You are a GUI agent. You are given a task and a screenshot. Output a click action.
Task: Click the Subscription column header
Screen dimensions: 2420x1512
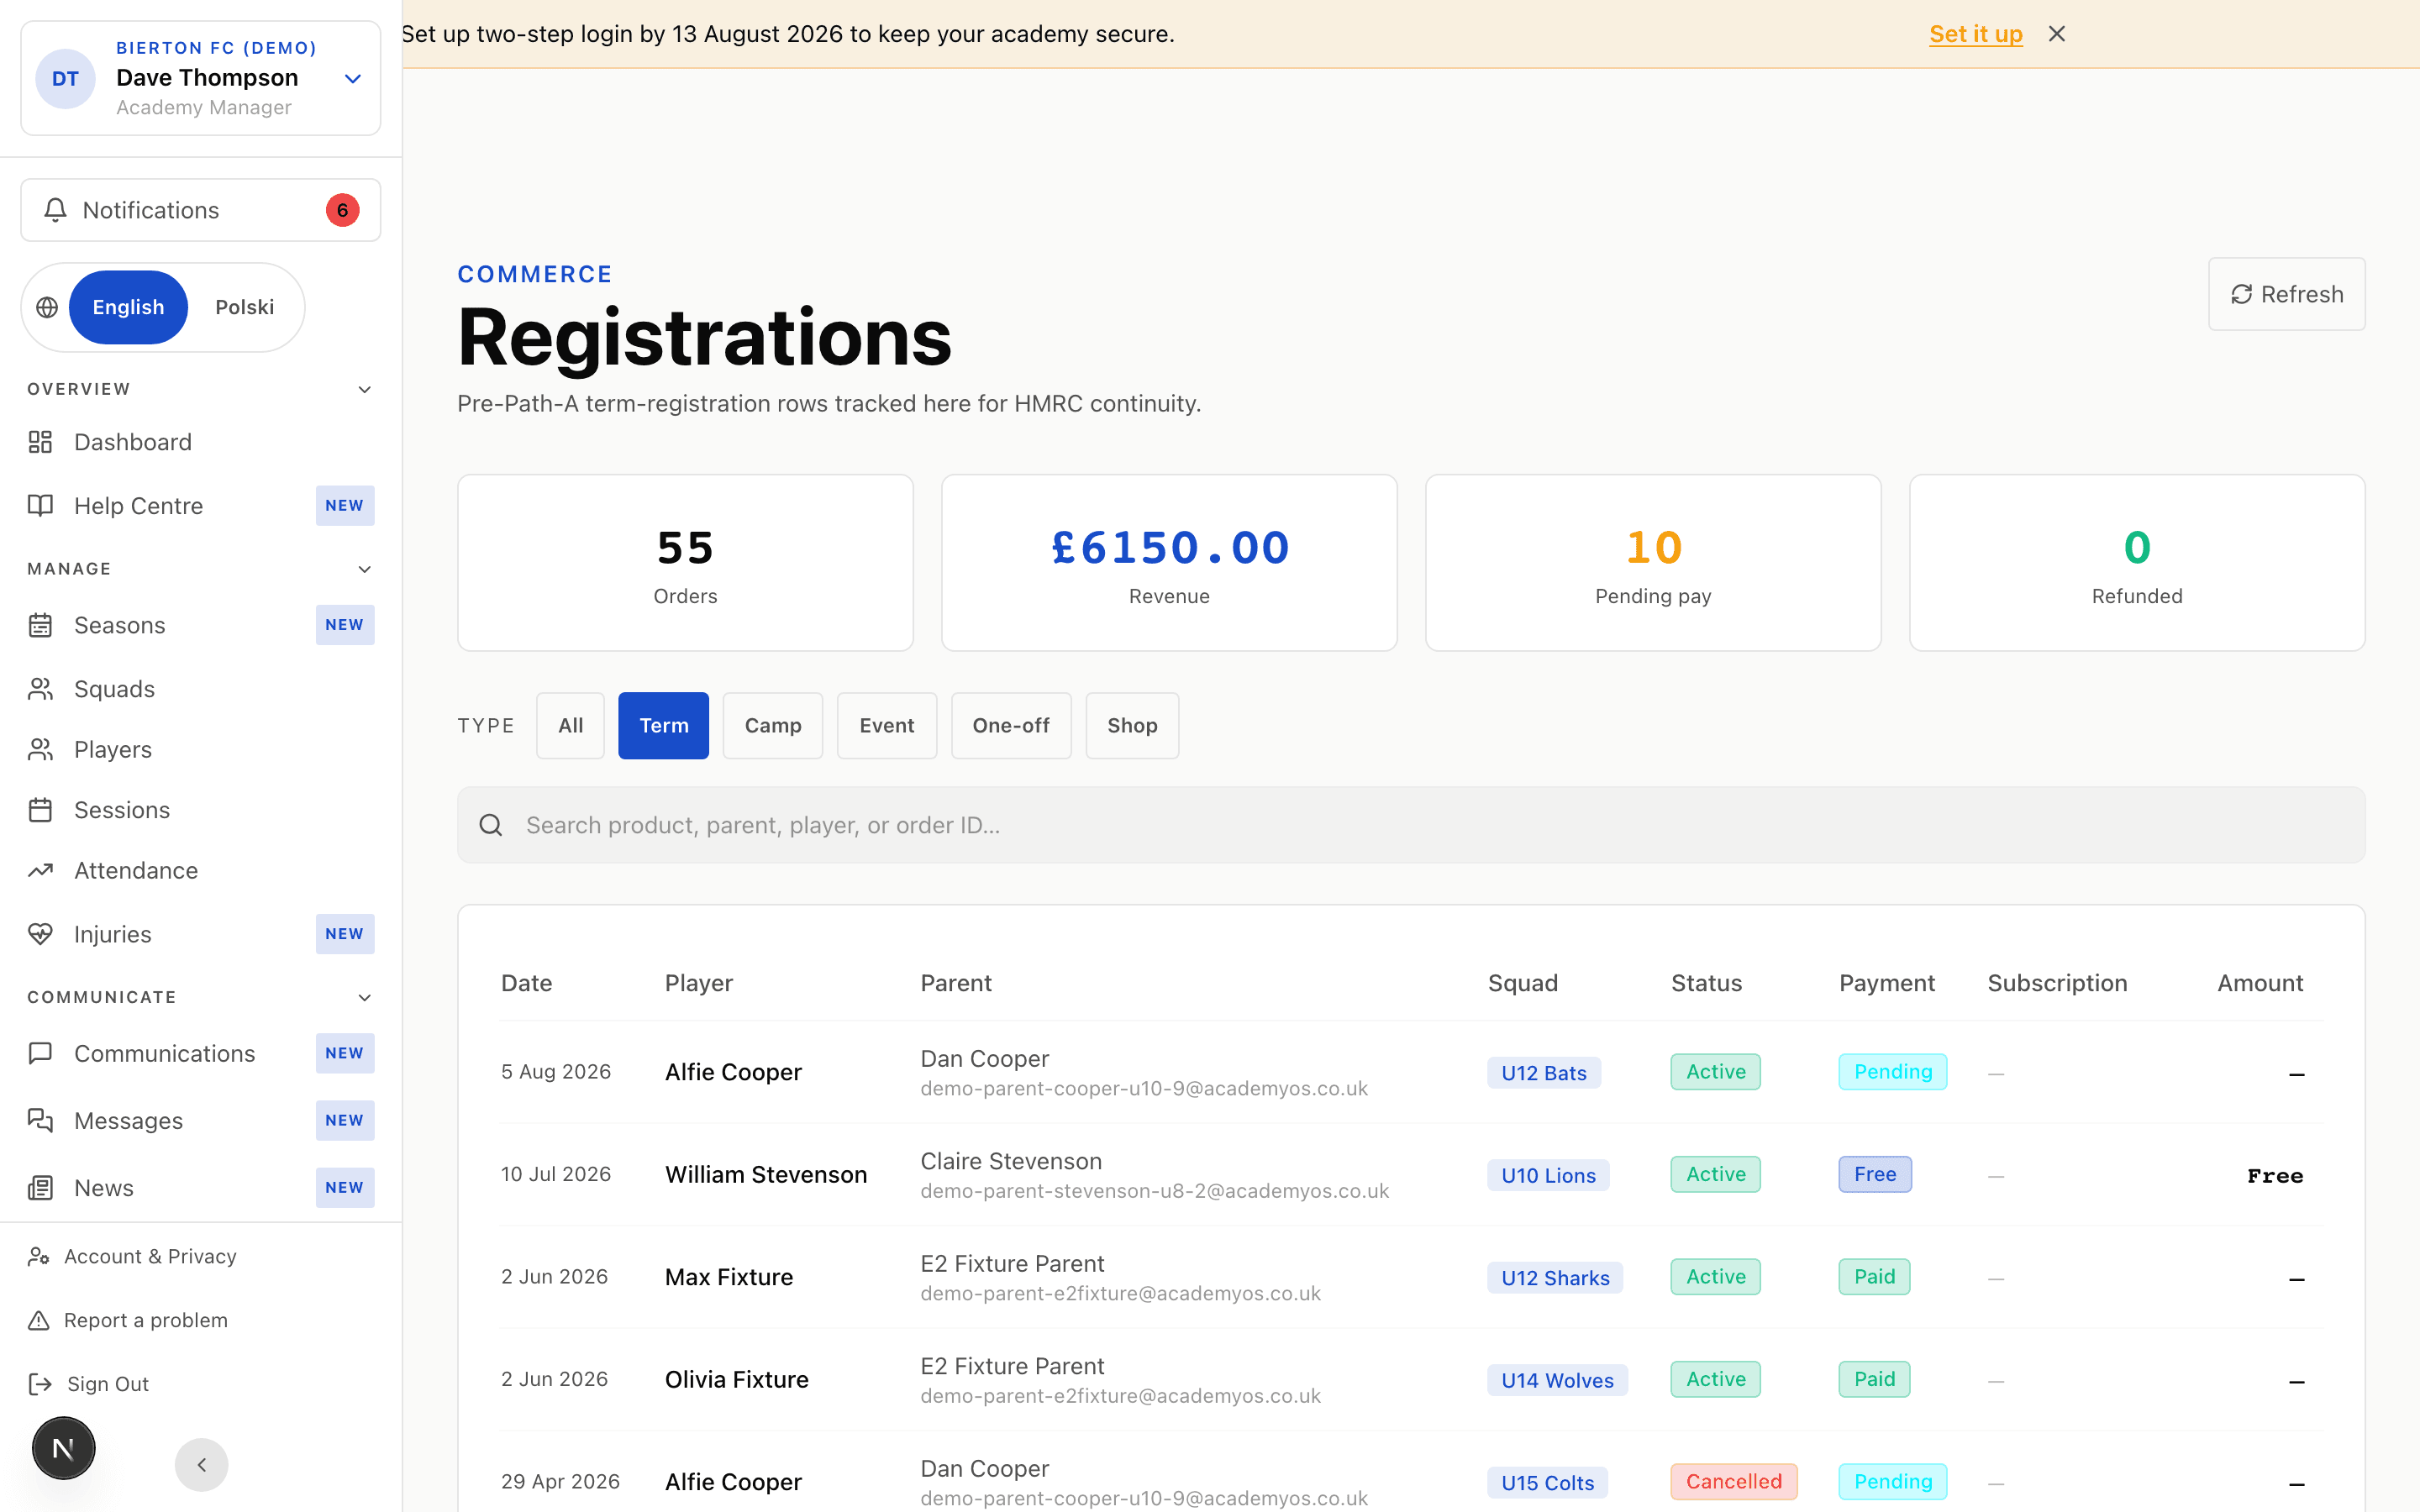(x=2057, y=983)
